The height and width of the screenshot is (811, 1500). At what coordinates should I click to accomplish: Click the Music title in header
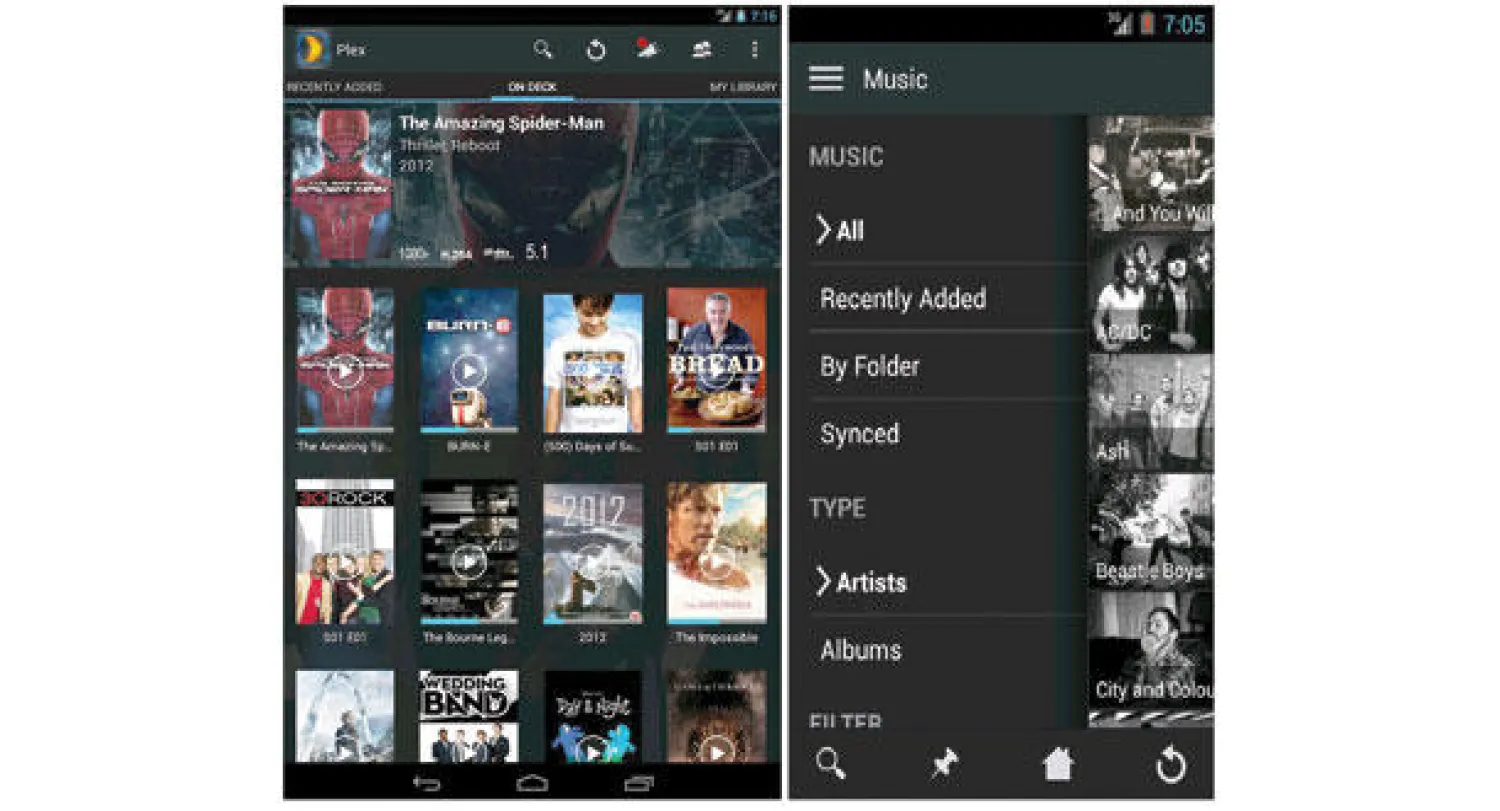tap(895, 79)
